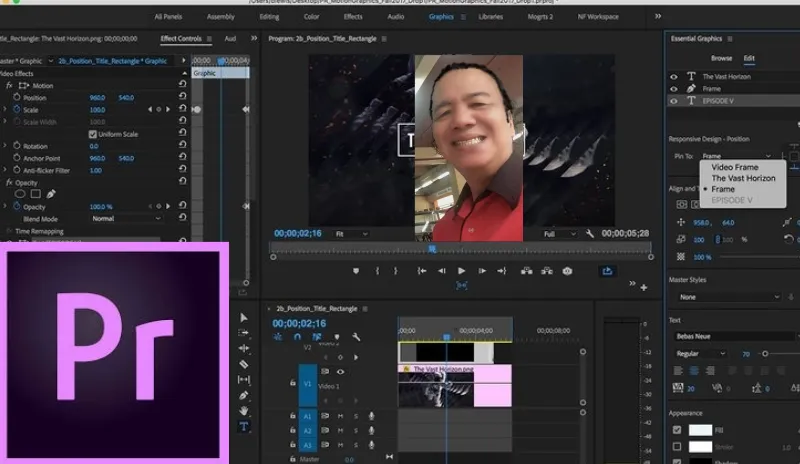This screenshot has width=800, height=464.
Task: Select the Hand tool
Action: pos(244,410)
